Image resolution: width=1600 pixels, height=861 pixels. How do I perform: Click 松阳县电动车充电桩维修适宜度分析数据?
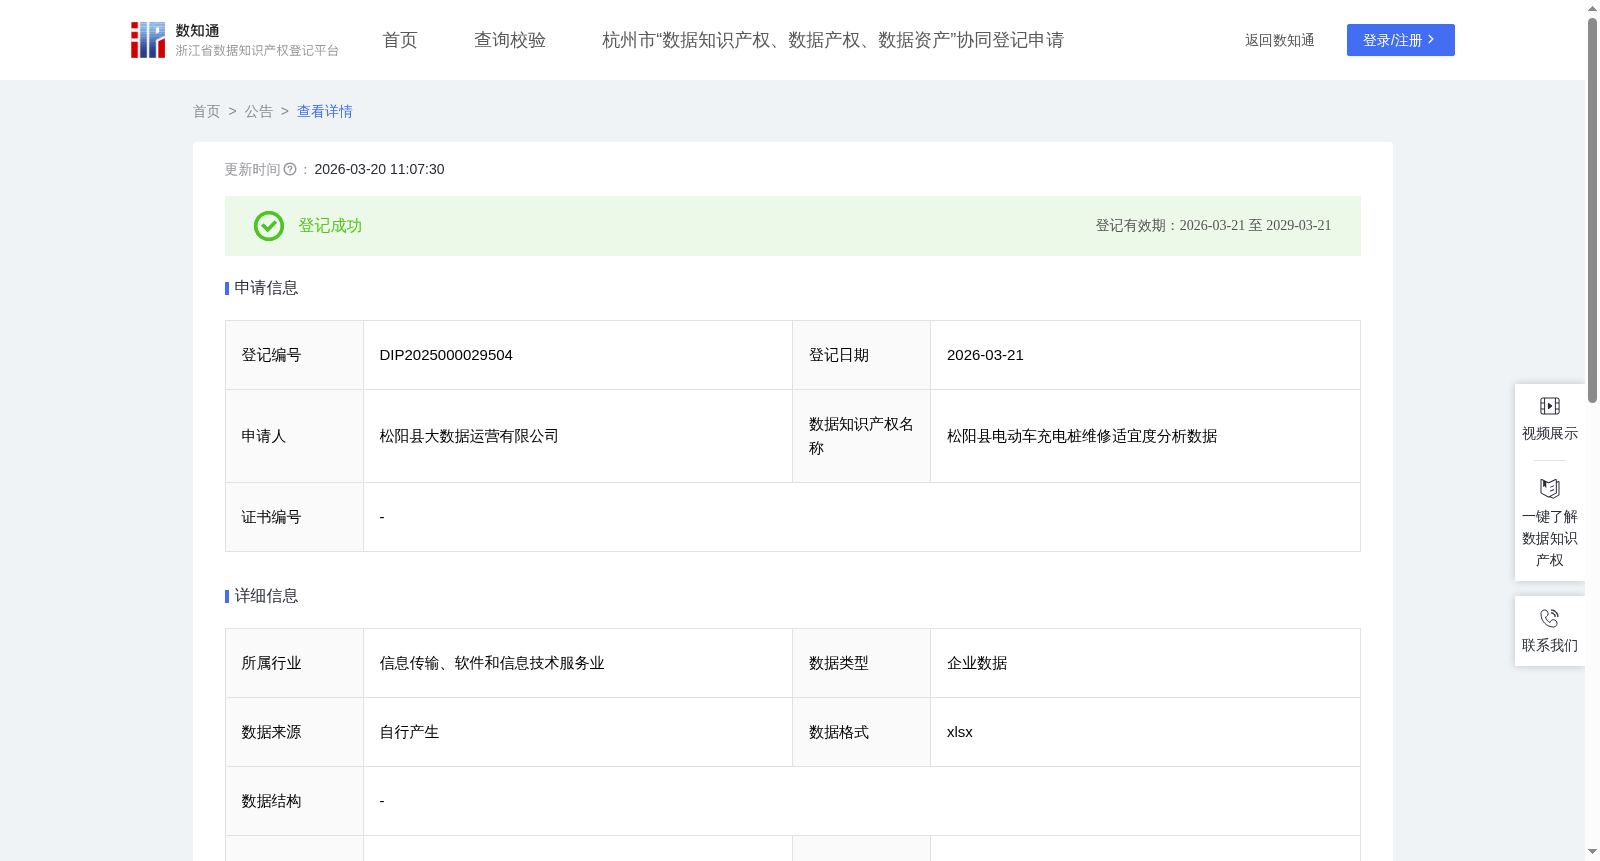pyautogui.click(x=1082, y=436)
